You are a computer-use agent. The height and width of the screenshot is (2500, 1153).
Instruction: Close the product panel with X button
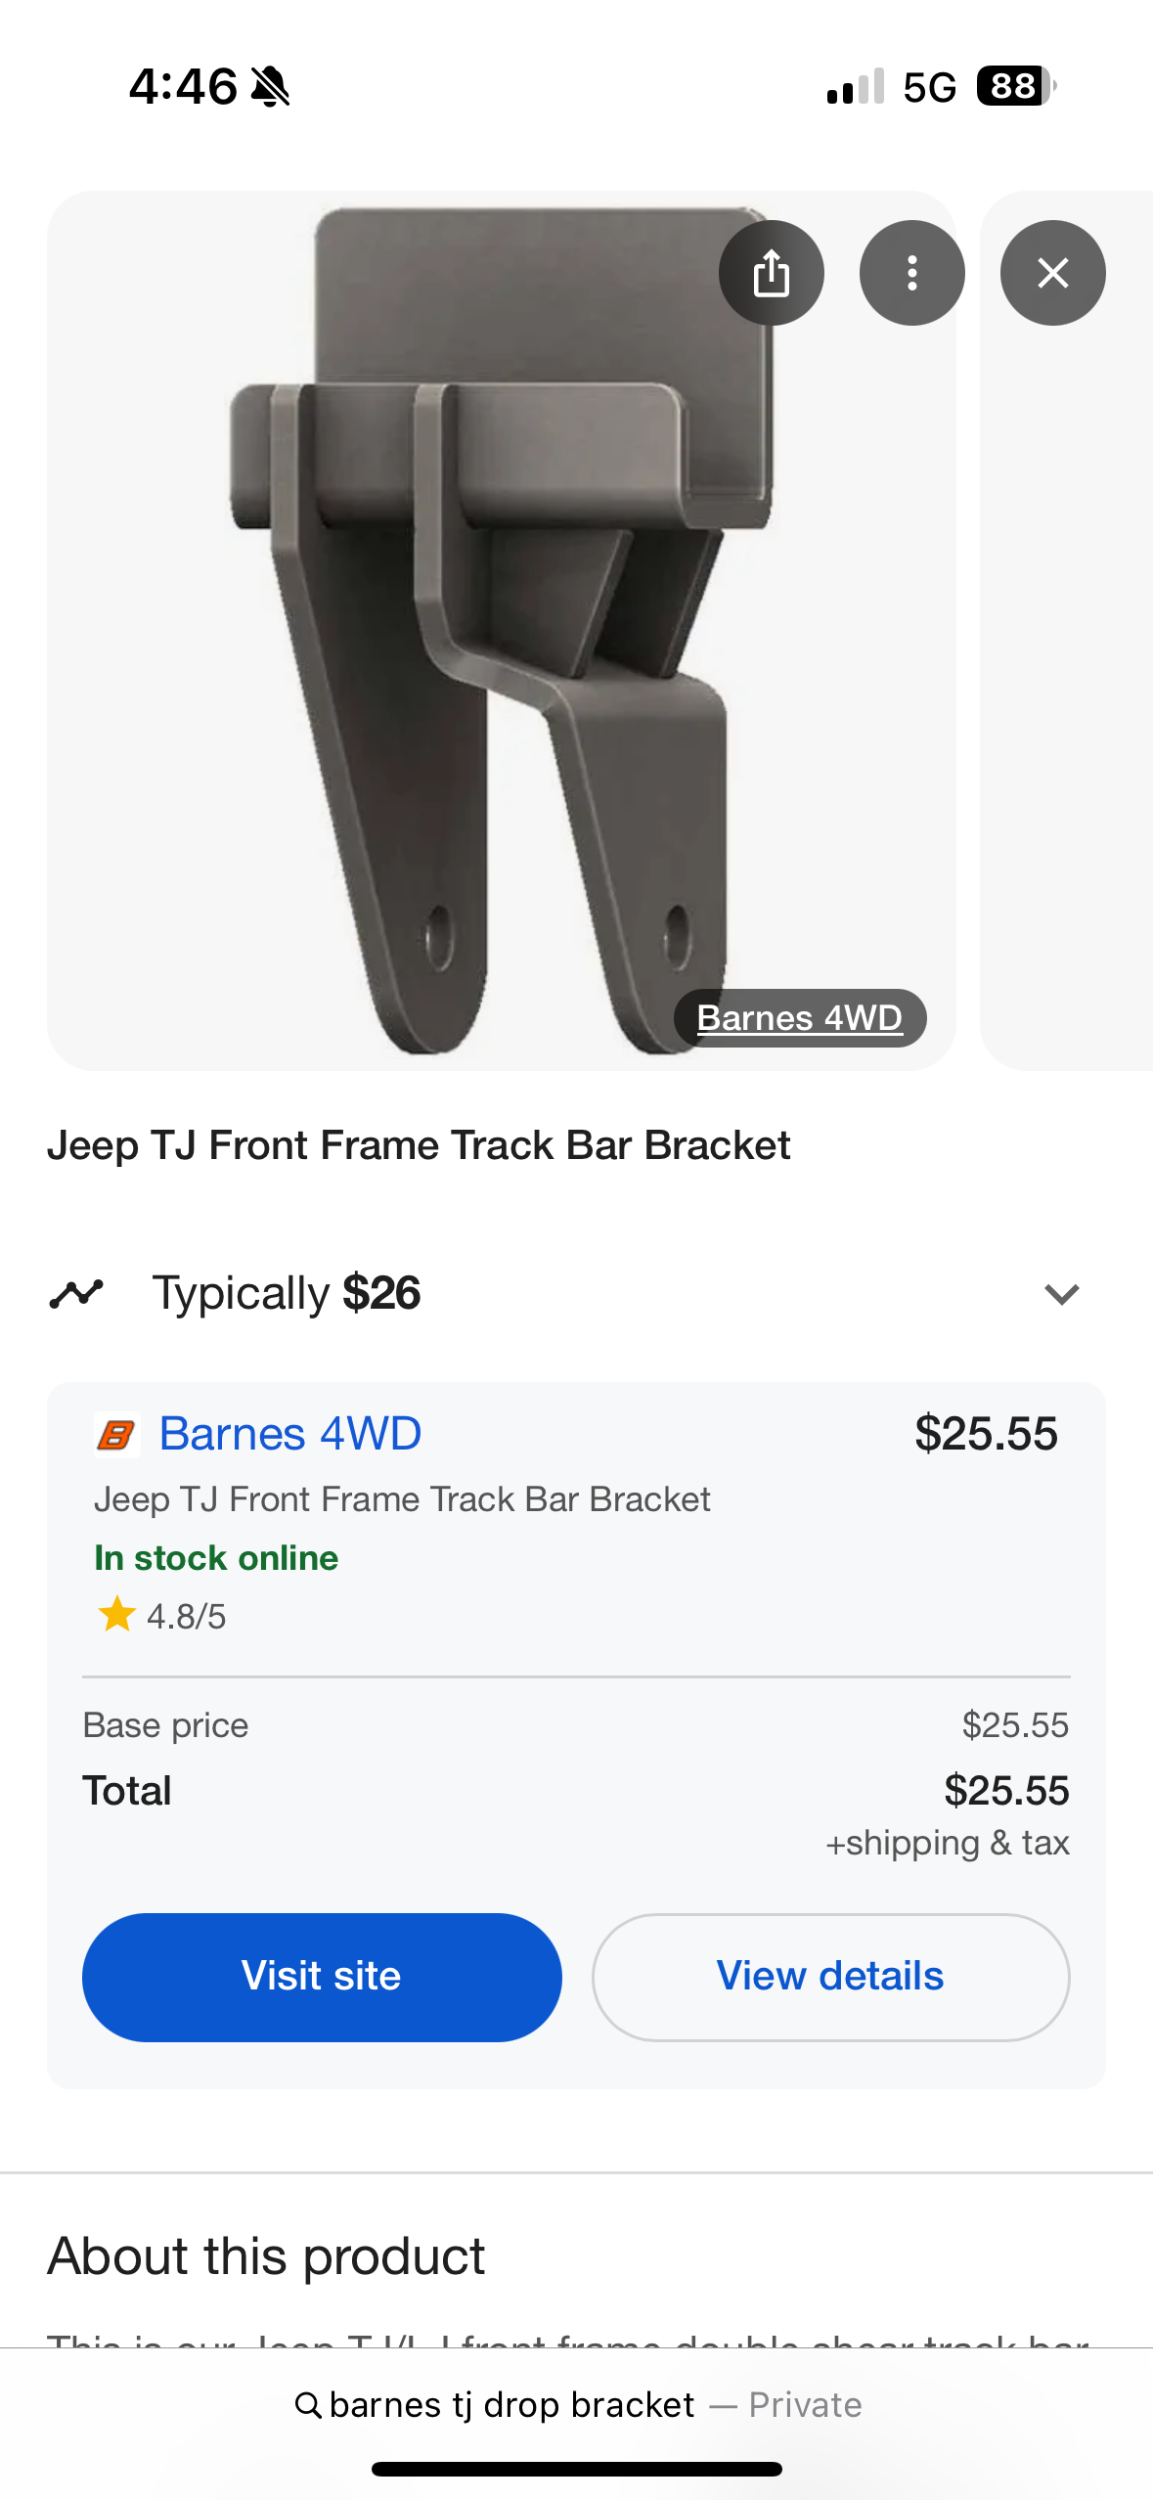point(1052,273)
